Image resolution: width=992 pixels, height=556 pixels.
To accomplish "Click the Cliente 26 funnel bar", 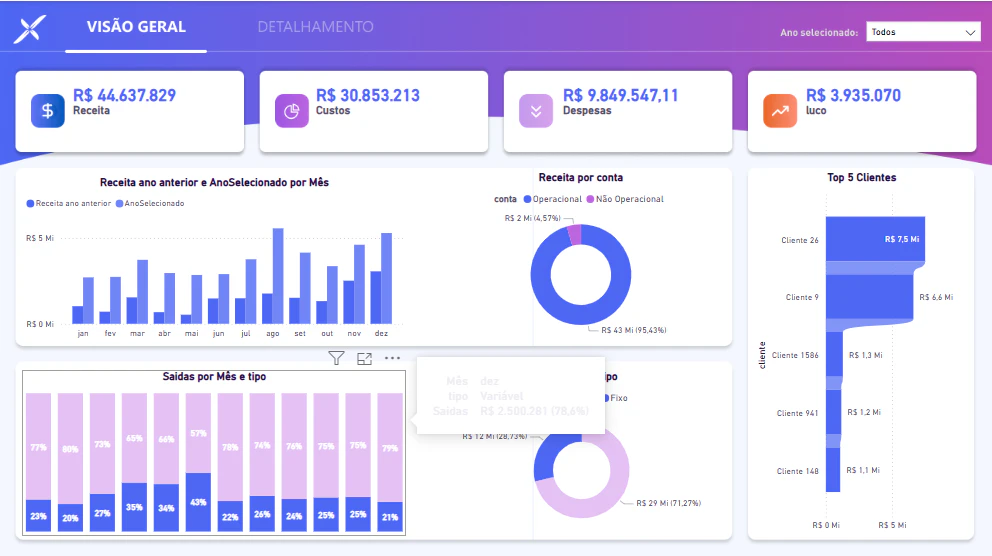I will coord(875,239).
